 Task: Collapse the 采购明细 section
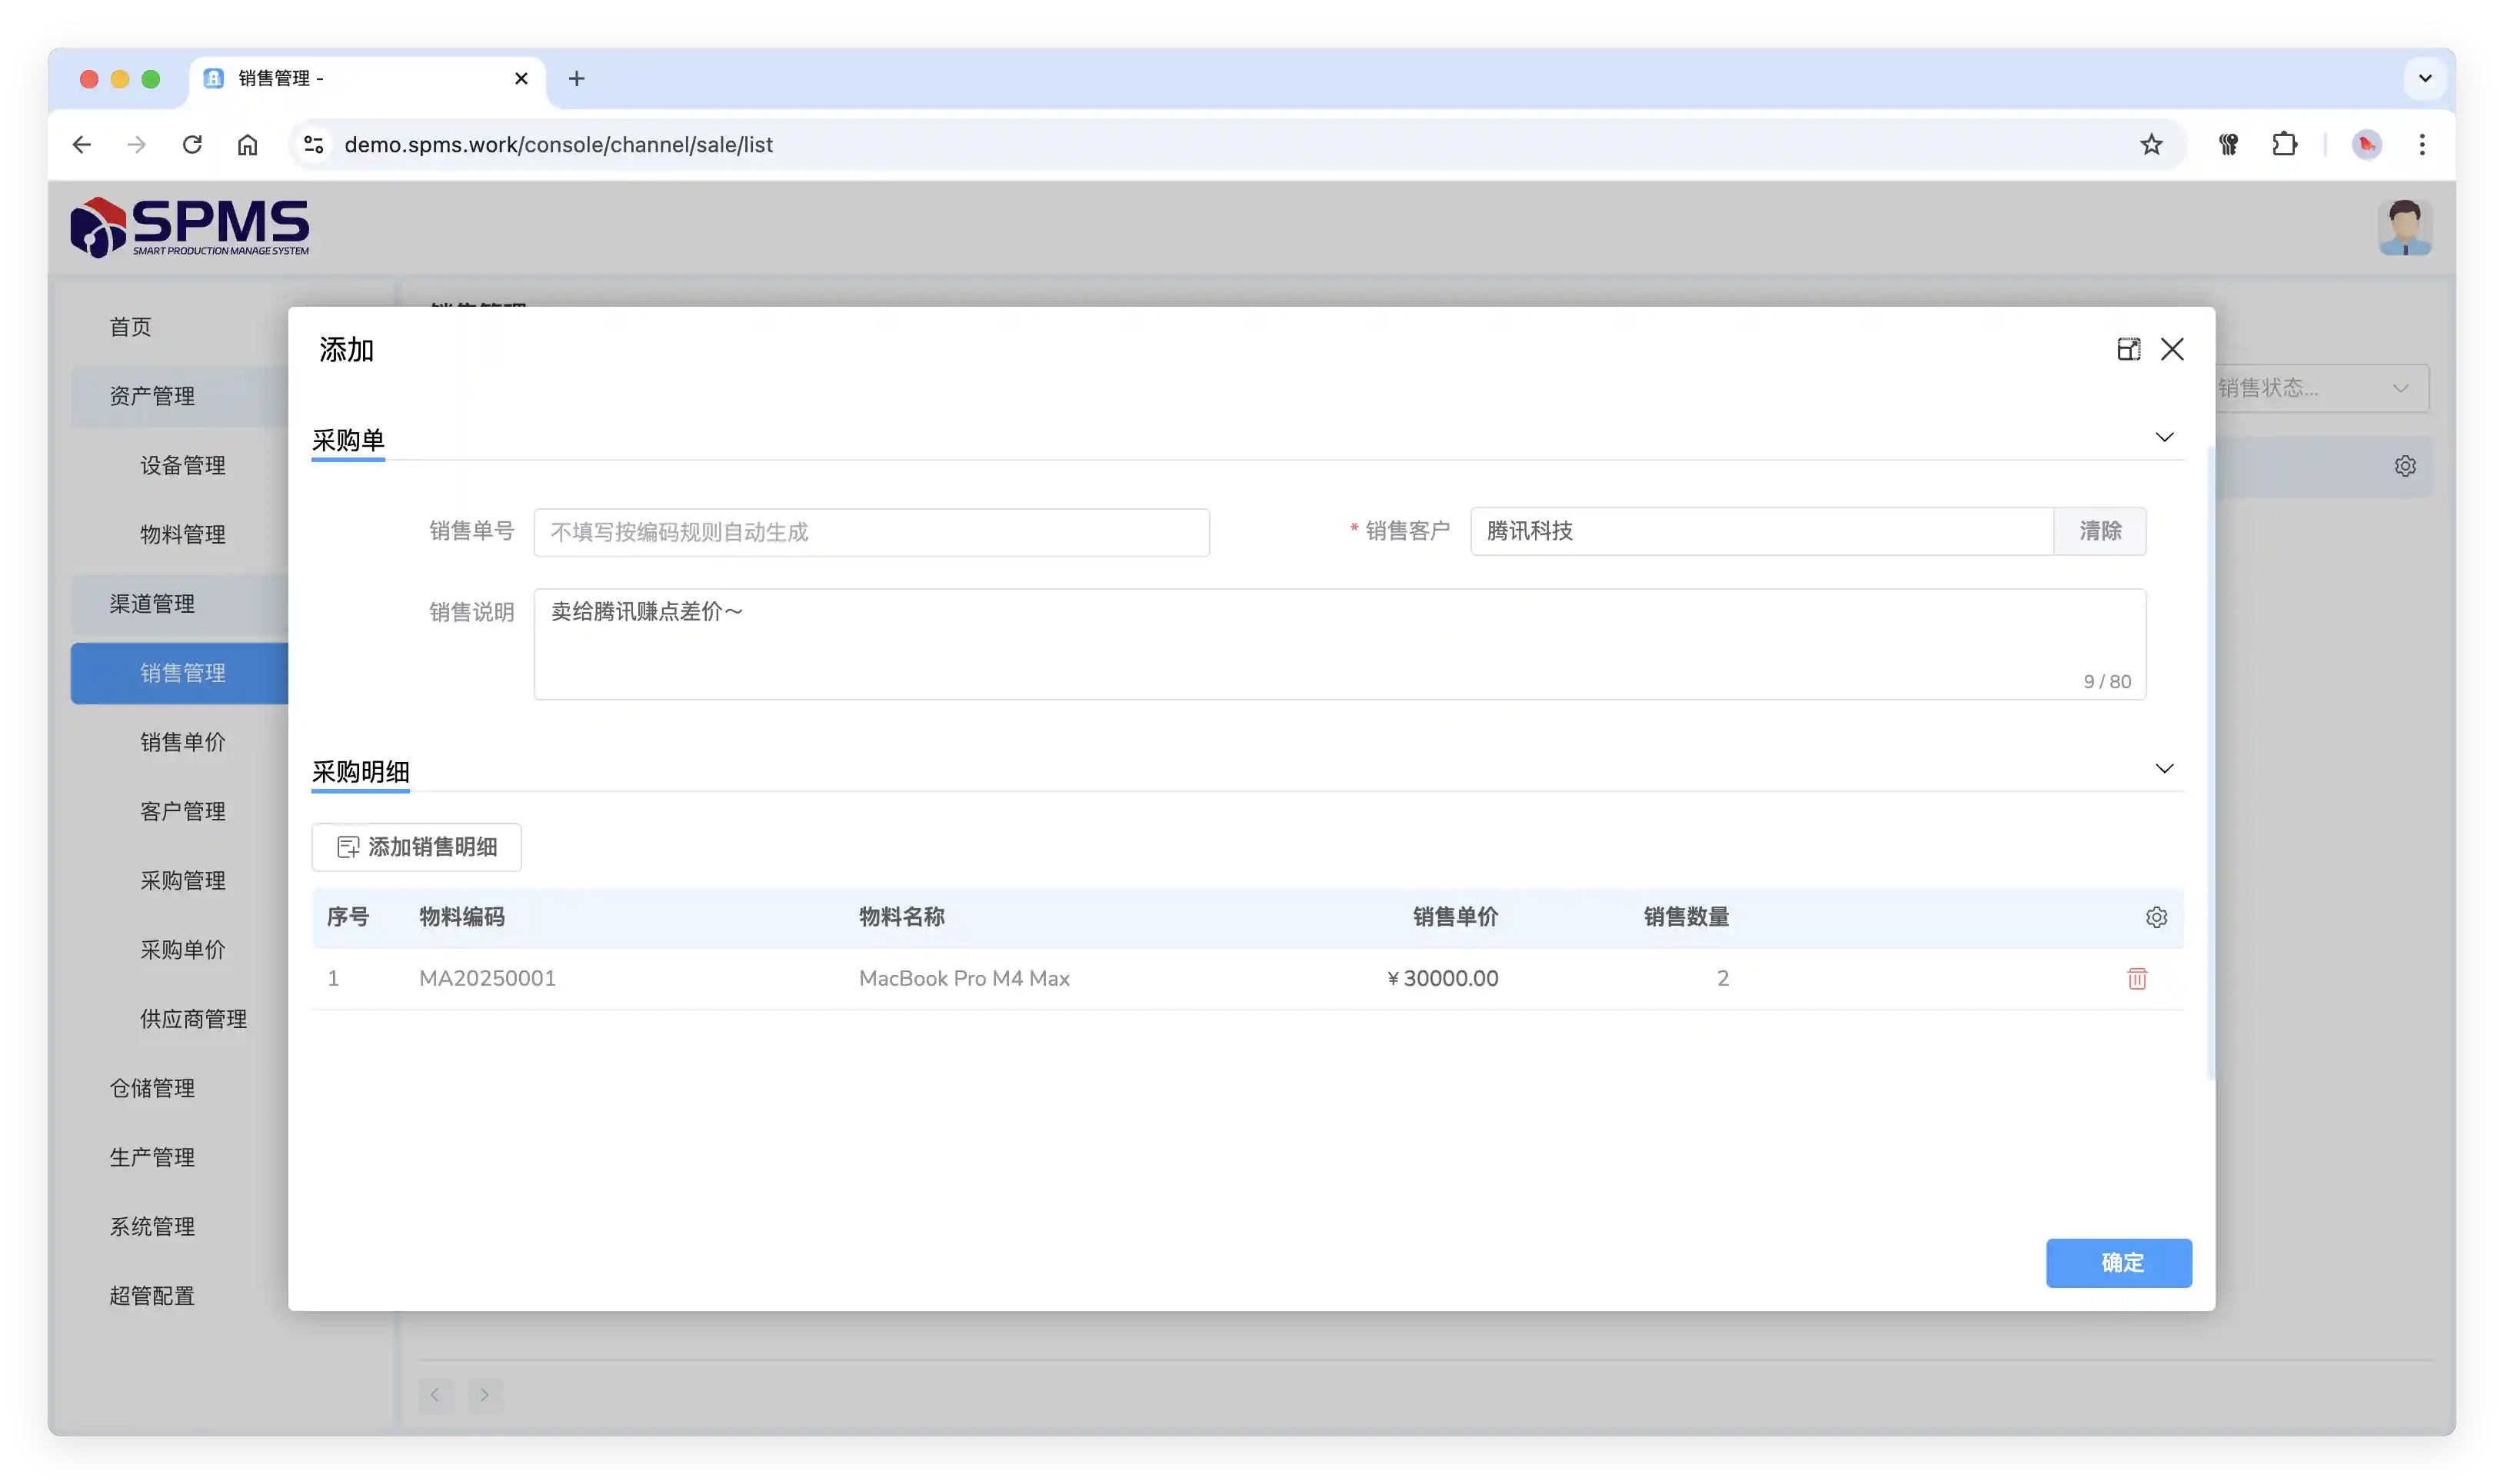(2164, 769)
